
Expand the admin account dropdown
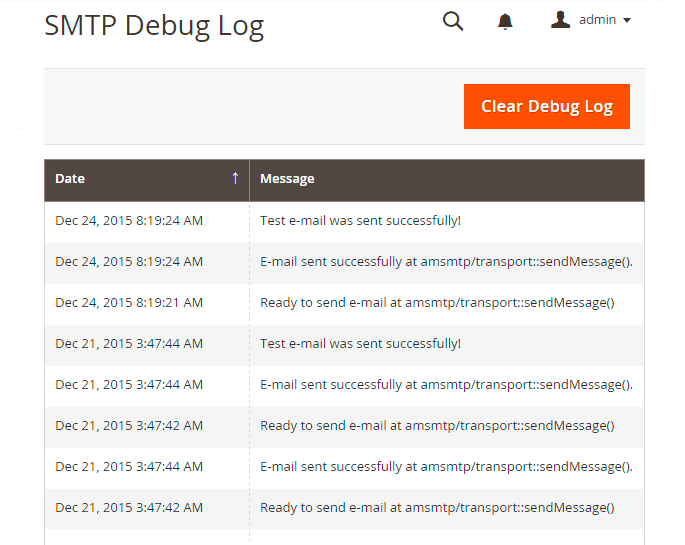626,20
